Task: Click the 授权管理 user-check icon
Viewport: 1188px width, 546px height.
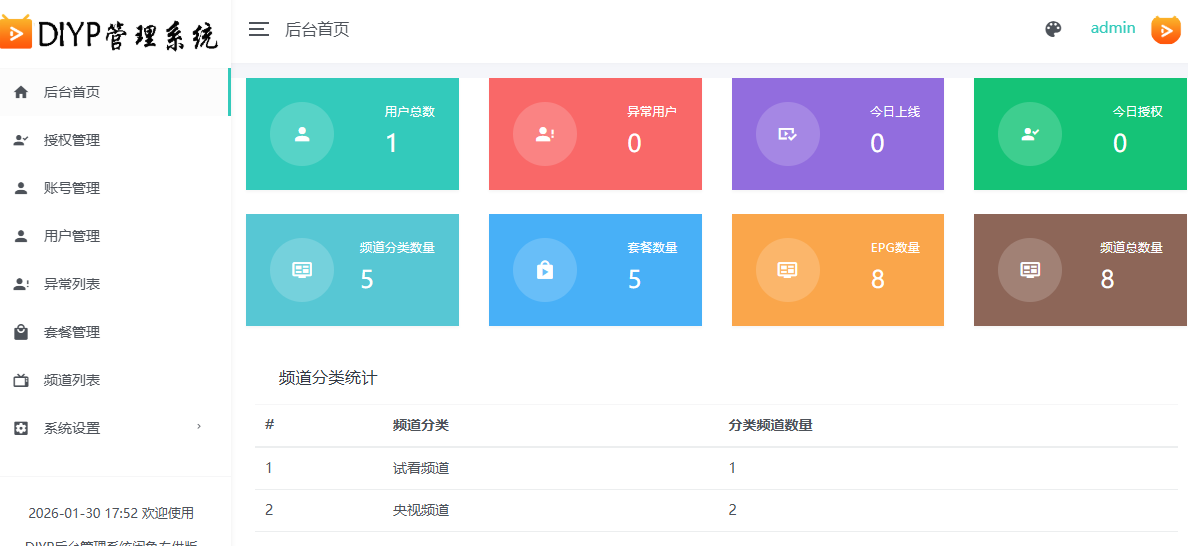Action: tap(21, 140)
